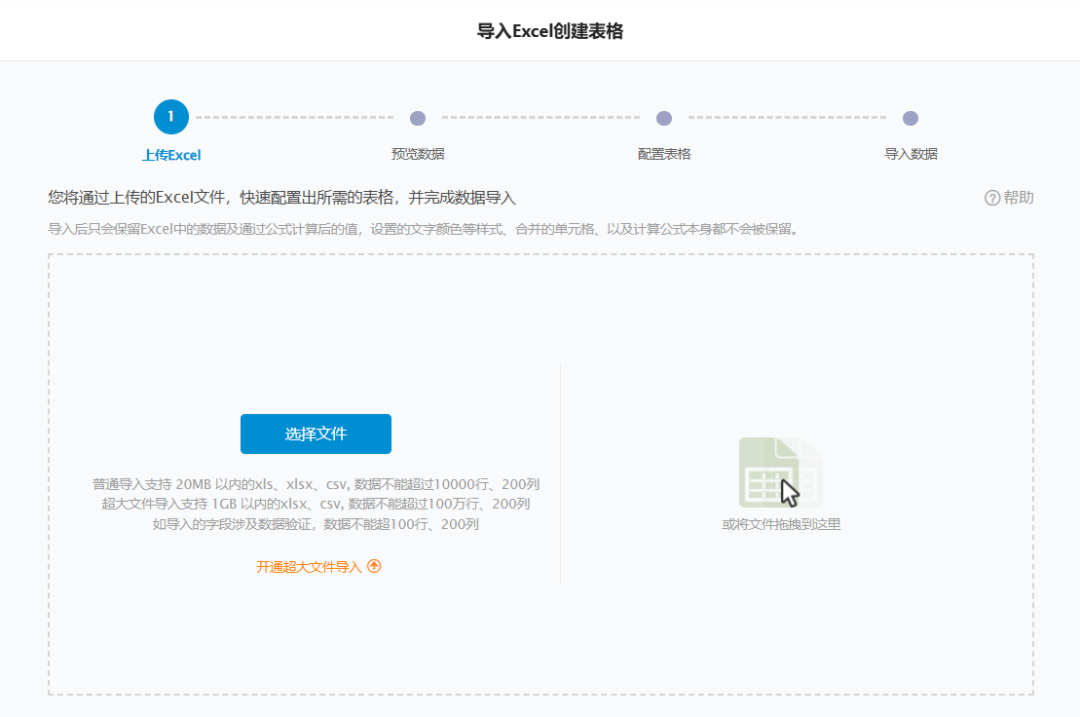The image size is (1080, 717).
Task: Click the circled up-arrow upgrade icon
Action: (x=374, y=566)
